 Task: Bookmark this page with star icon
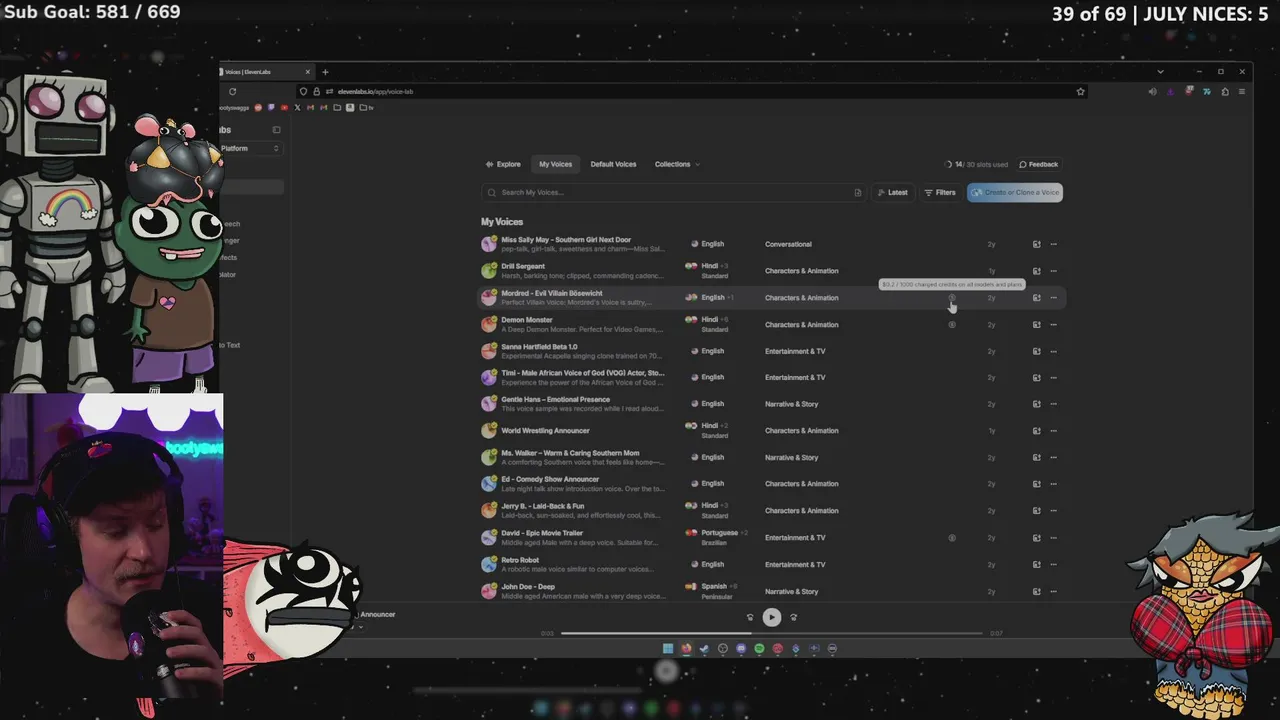[x=1080, y=91]
